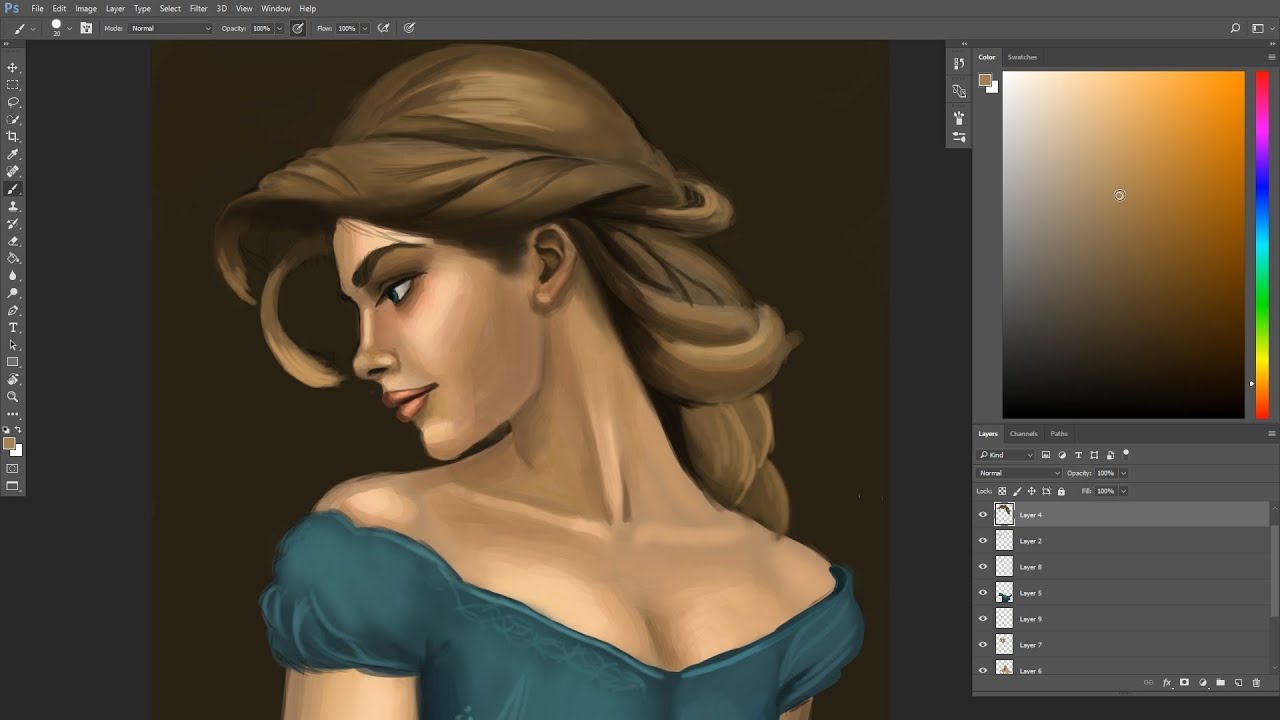Switch to the Swatches tab

point(1022,57)
